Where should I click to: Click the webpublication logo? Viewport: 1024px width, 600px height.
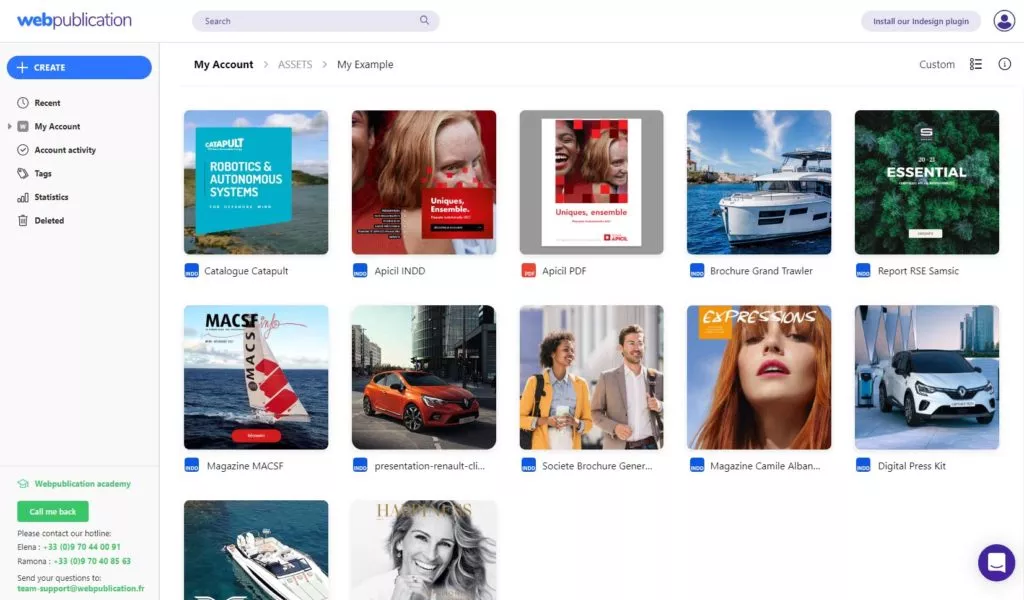(x=74, y=20)
